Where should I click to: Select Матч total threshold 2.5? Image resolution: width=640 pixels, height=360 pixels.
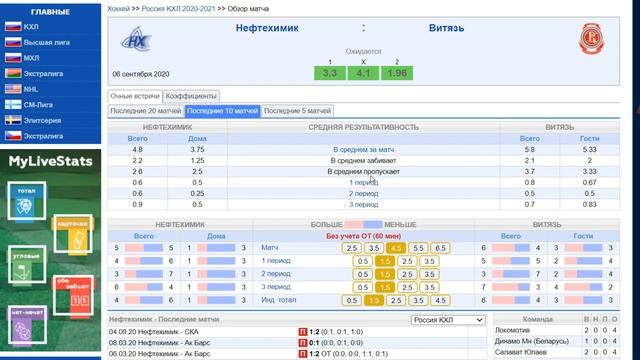click(x=351, y=248)
